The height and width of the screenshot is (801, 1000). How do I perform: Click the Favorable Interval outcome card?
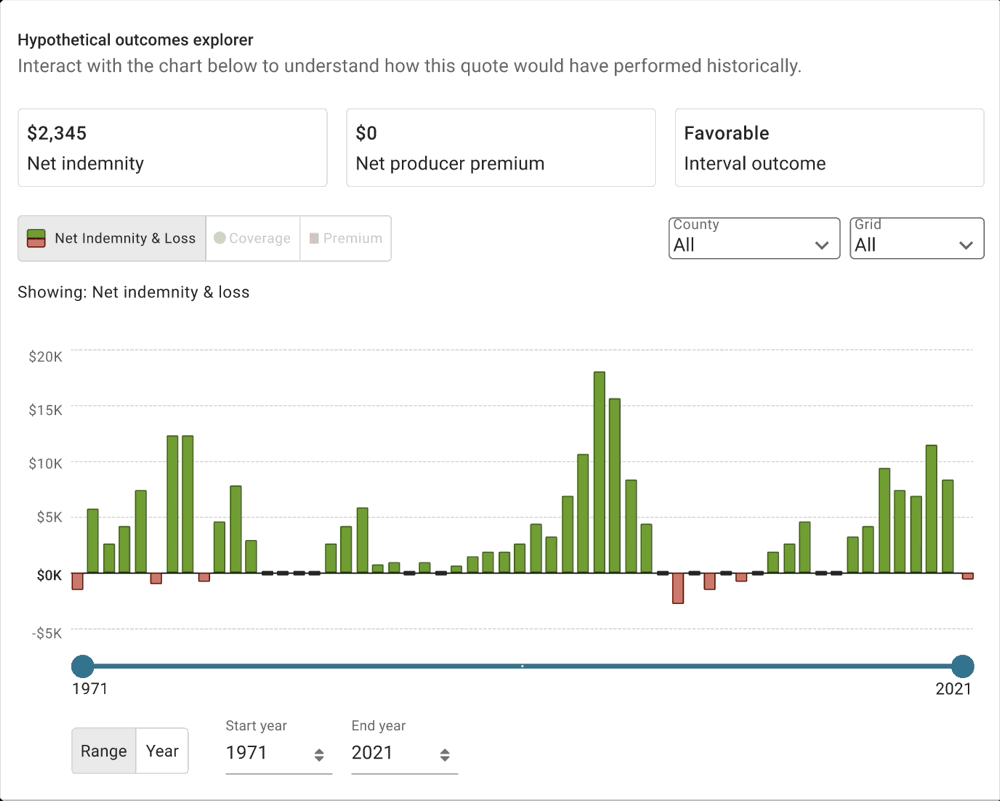[x=829, y=148]
